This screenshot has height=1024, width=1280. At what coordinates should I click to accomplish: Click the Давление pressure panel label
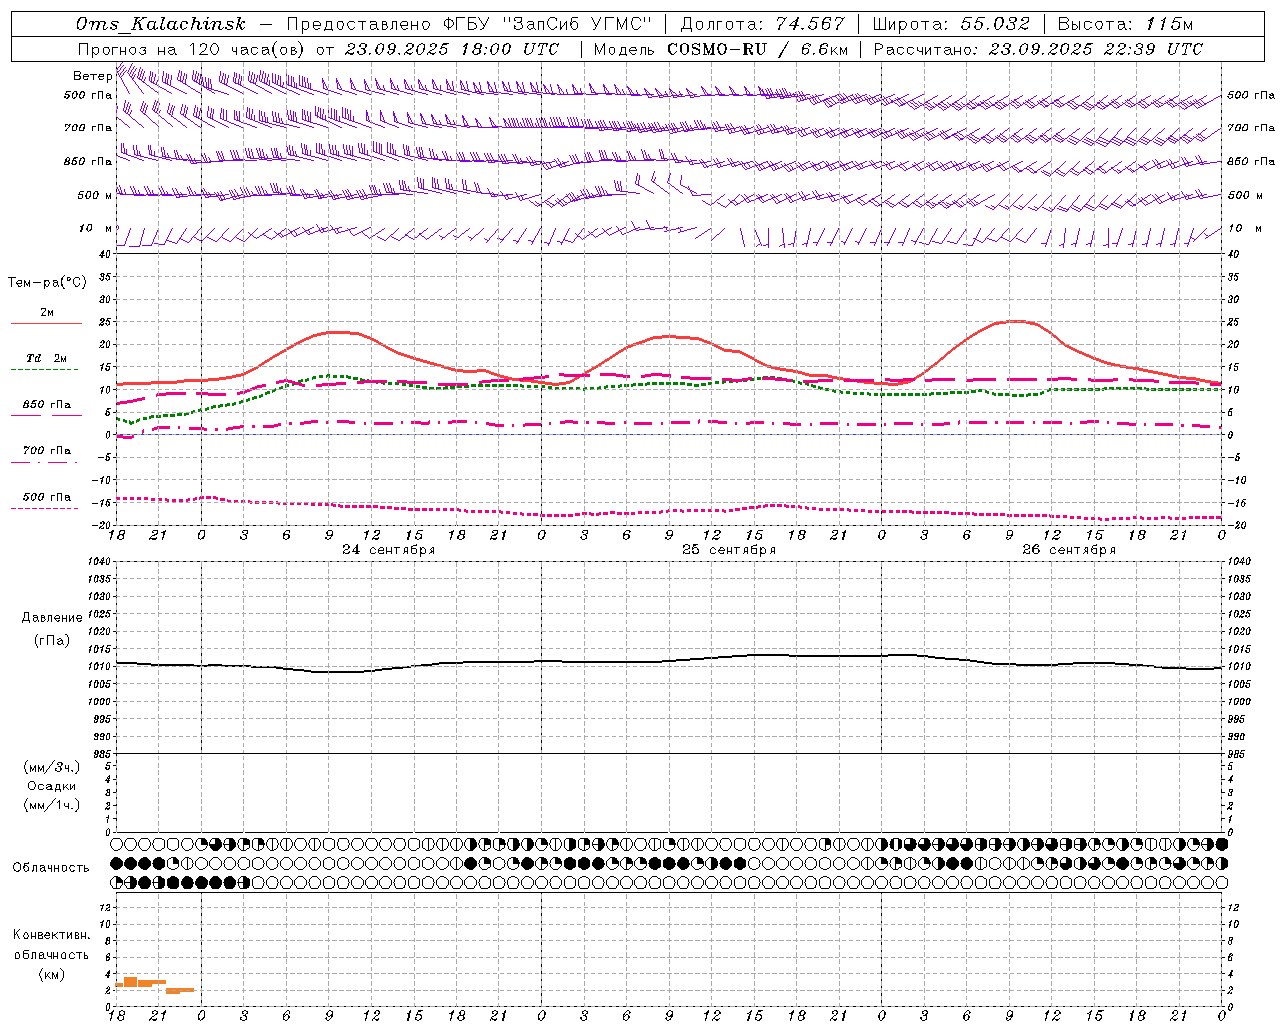(x=52, y=618)
